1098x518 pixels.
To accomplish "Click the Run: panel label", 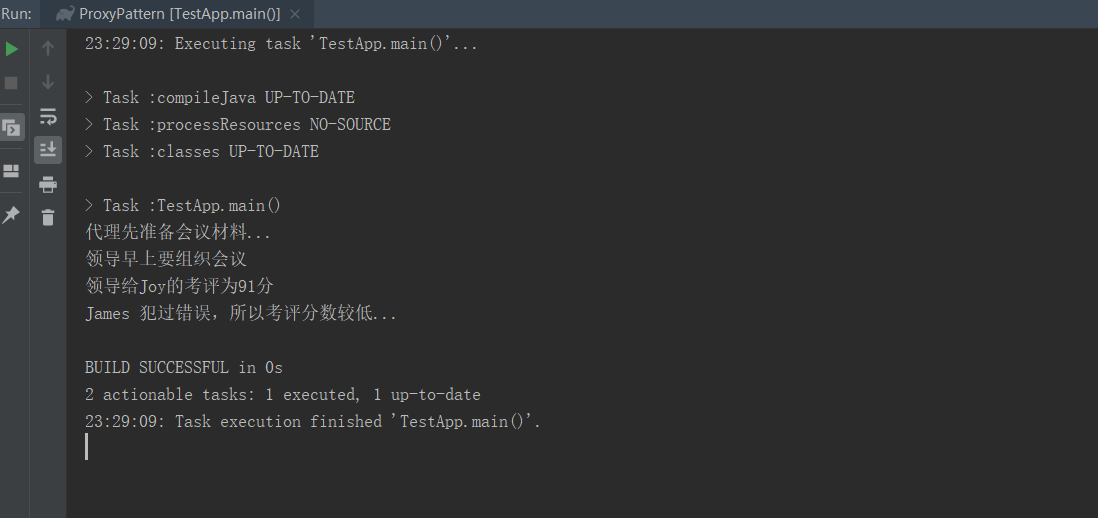I will click(16, 14).
